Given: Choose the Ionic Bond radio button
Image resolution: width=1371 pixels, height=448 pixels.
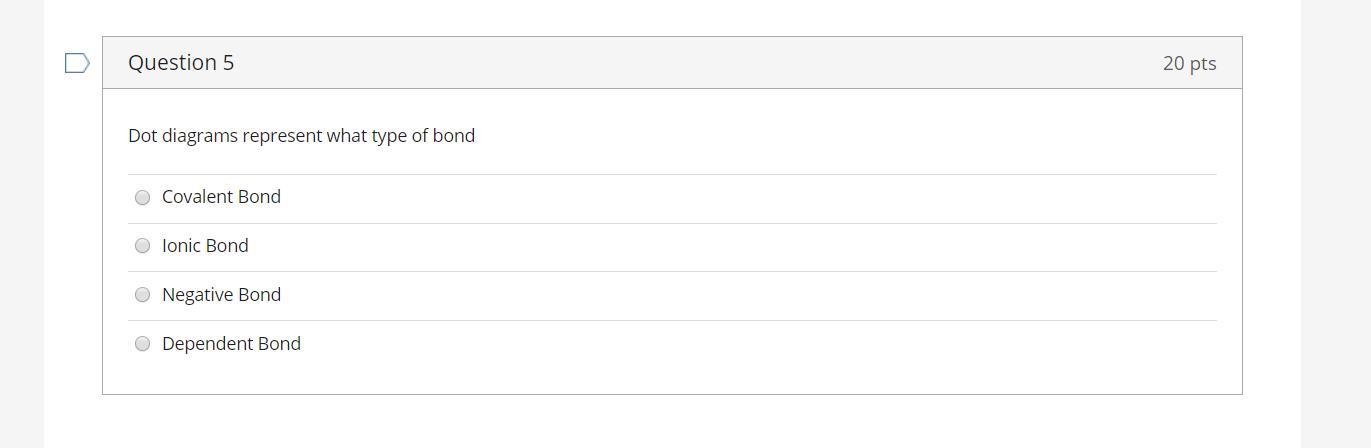Looking at the screenshot, I should [x=142, y=246].
